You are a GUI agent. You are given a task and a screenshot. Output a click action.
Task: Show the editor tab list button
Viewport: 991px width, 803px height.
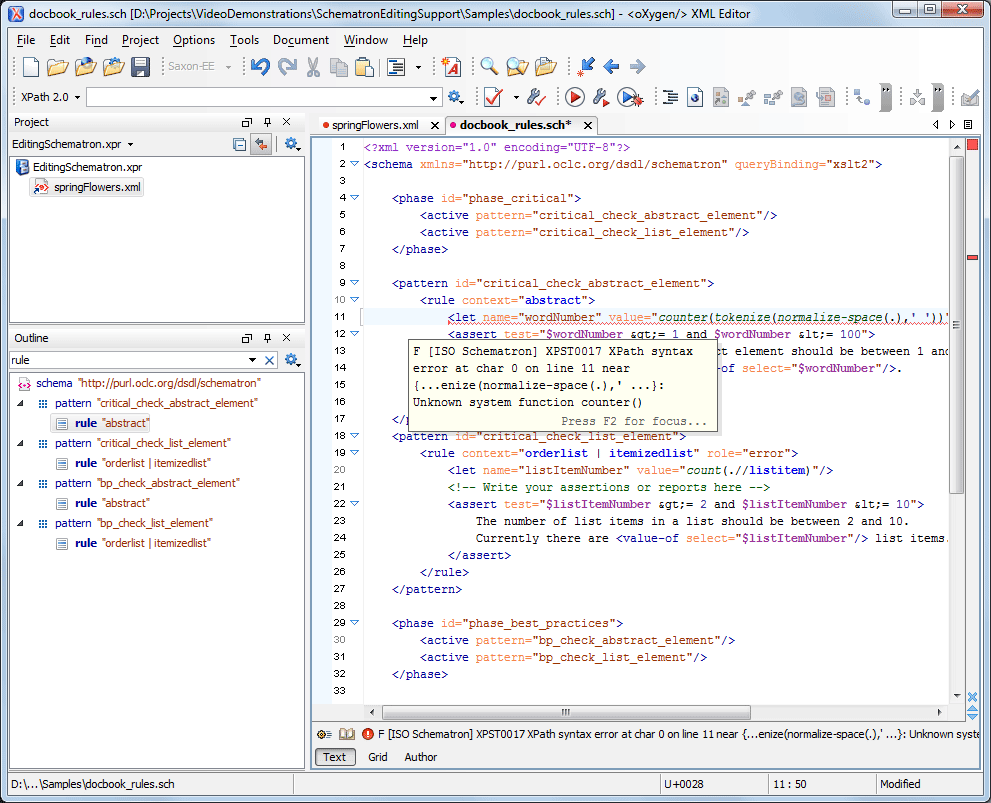968,124
